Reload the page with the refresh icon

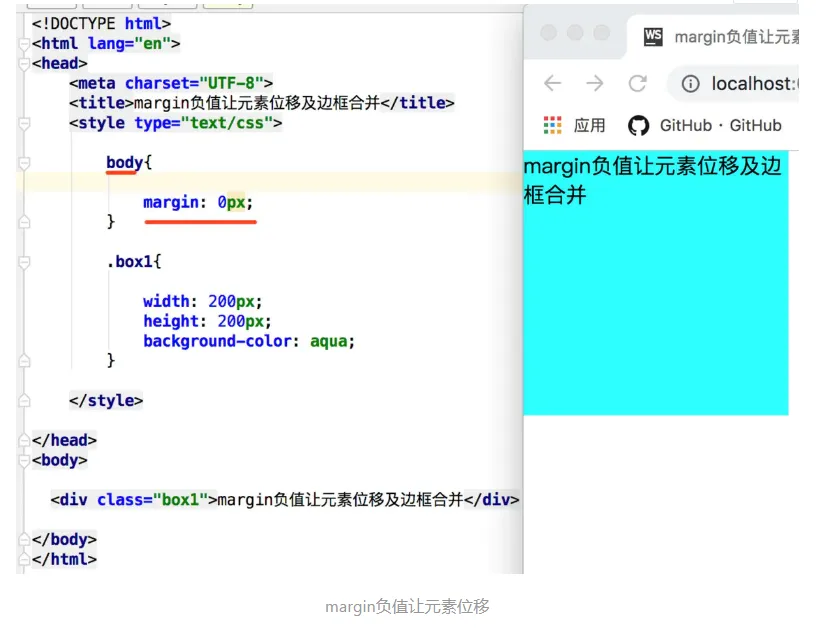point(638,83)
